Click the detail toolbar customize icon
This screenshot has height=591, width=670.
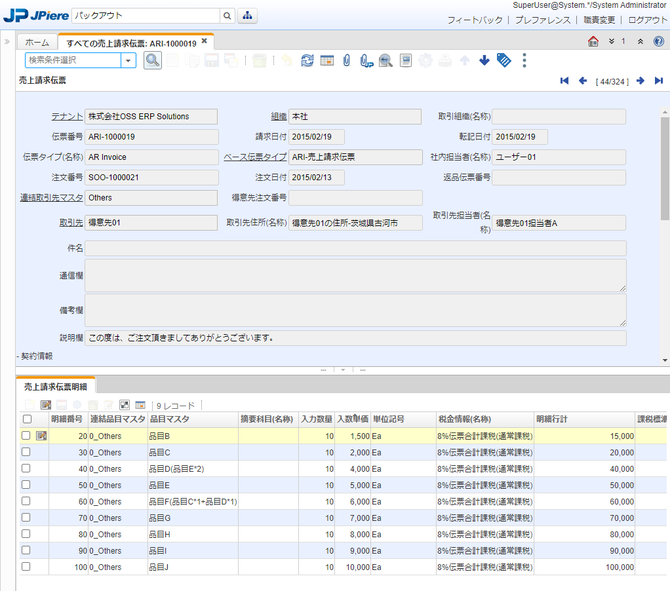pos(124,405)
